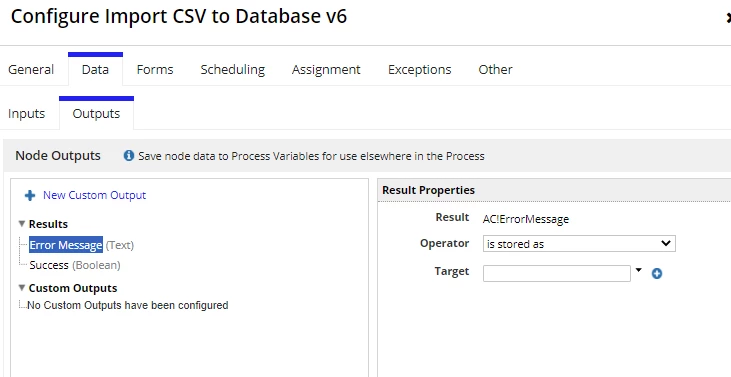Image resolution: width=731 pixels, height=377 pixels.
Task: Select the Outputs sub-tab
Action: (97, 114)
